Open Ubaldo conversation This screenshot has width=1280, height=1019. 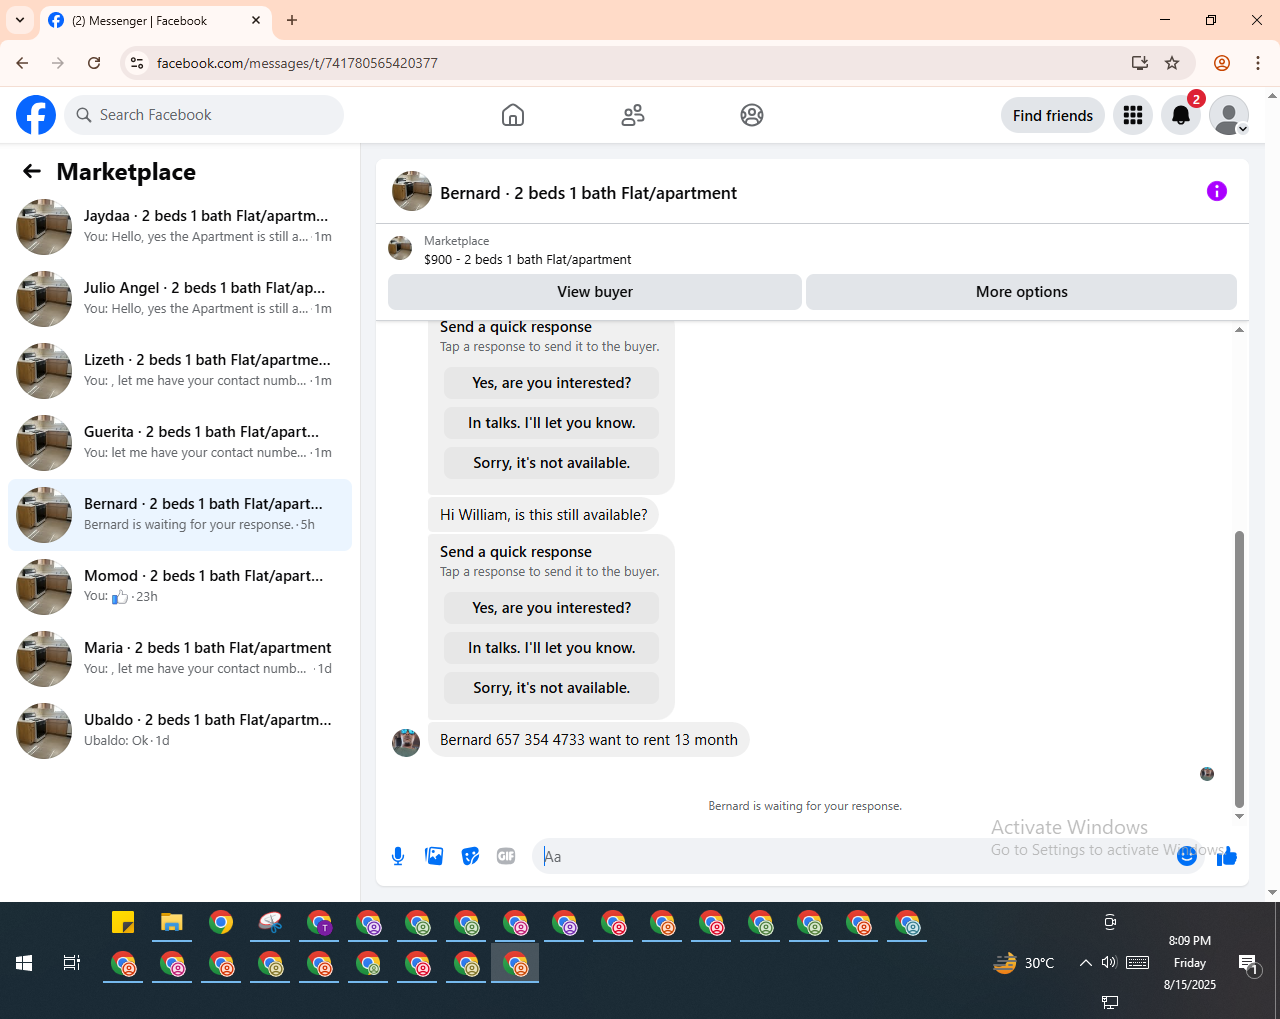point(180,731)
